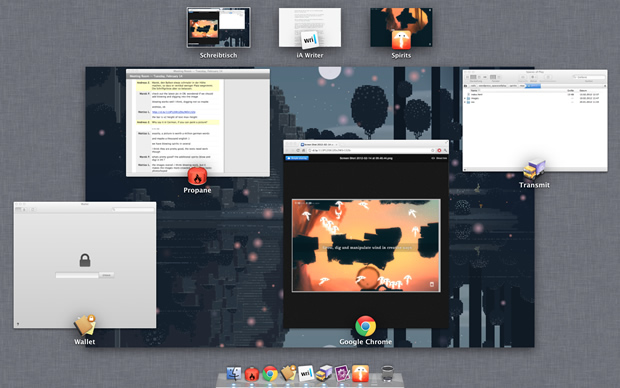The height and width of the screenshot is (388, 620).
Task: Click the Google Chrome Dock icon
Action: 270,373
